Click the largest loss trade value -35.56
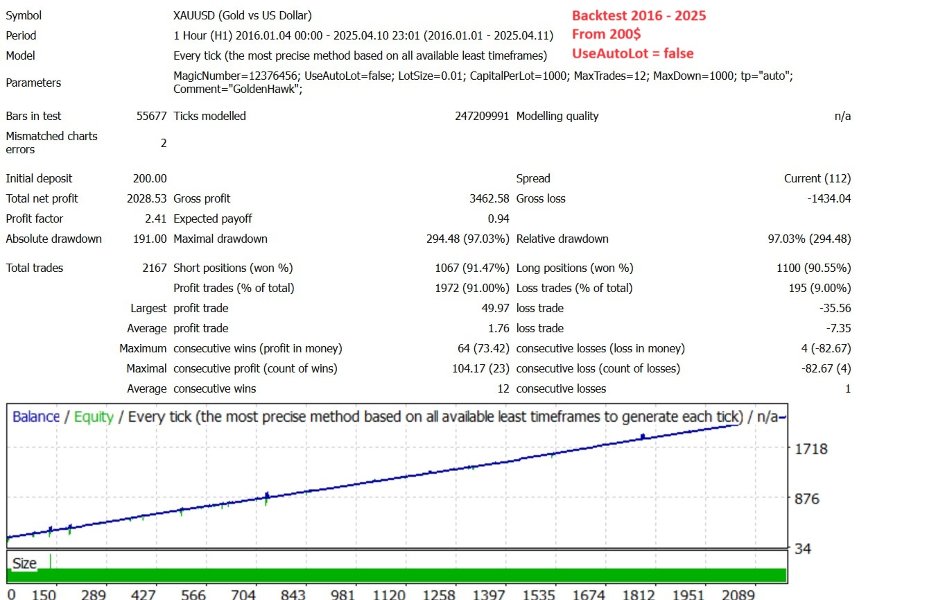Image resolution: width=945 pixels, height=600 pixels. click(x=835, y=308)
